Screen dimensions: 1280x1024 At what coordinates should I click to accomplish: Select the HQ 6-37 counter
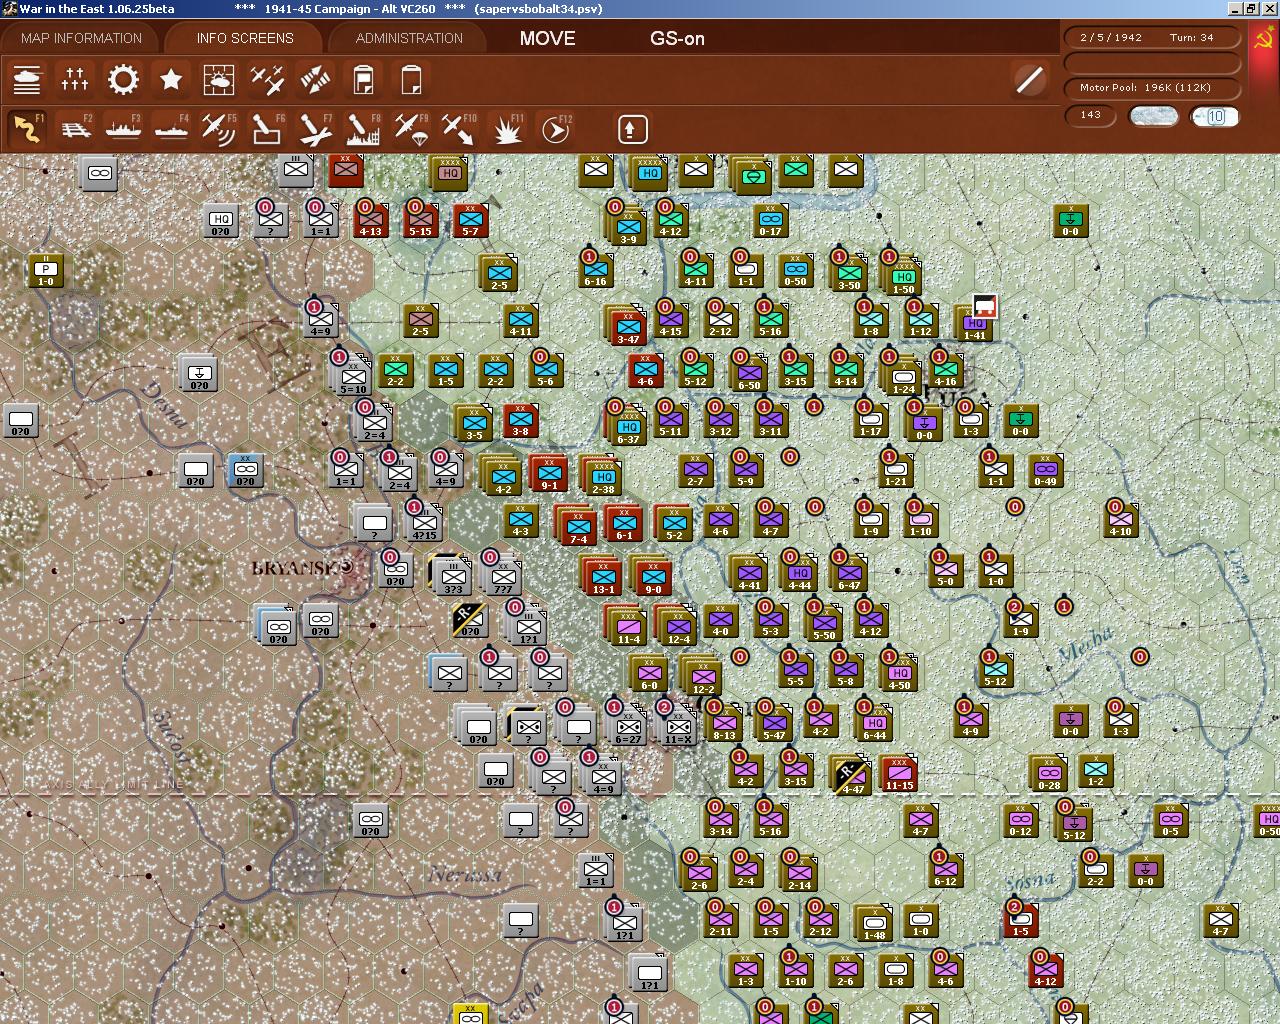pyautogui.click(x=626, y=426)
